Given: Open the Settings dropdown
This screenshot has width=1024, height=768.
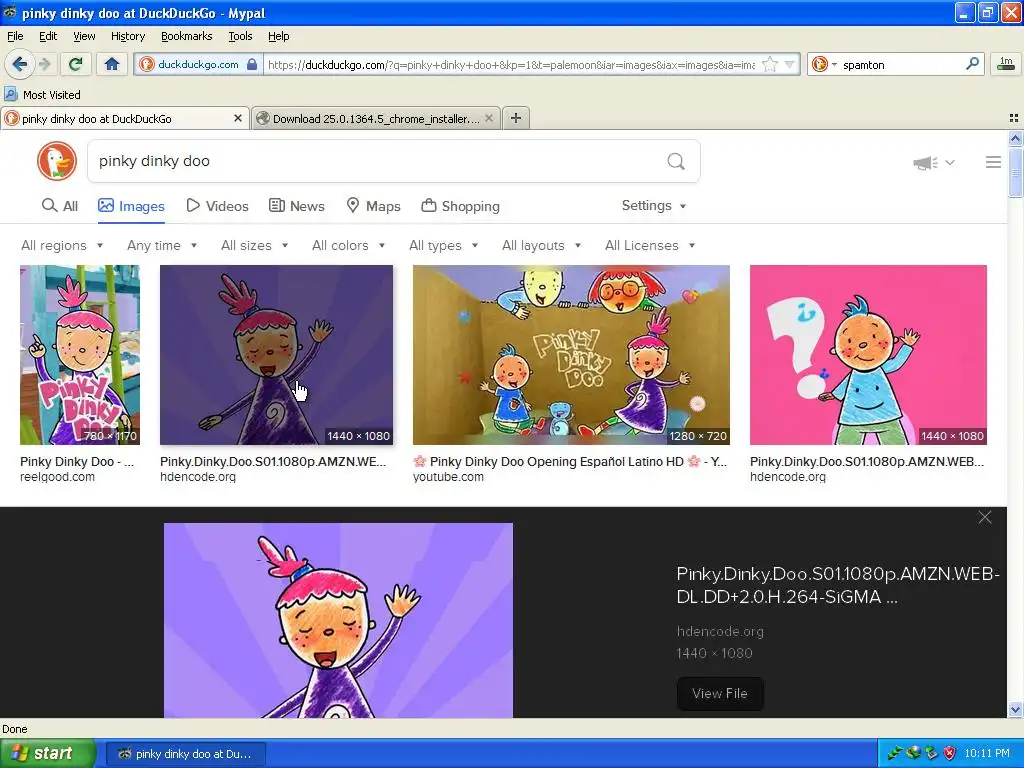Looking at the screenshot, I should [x=654, y=206].
